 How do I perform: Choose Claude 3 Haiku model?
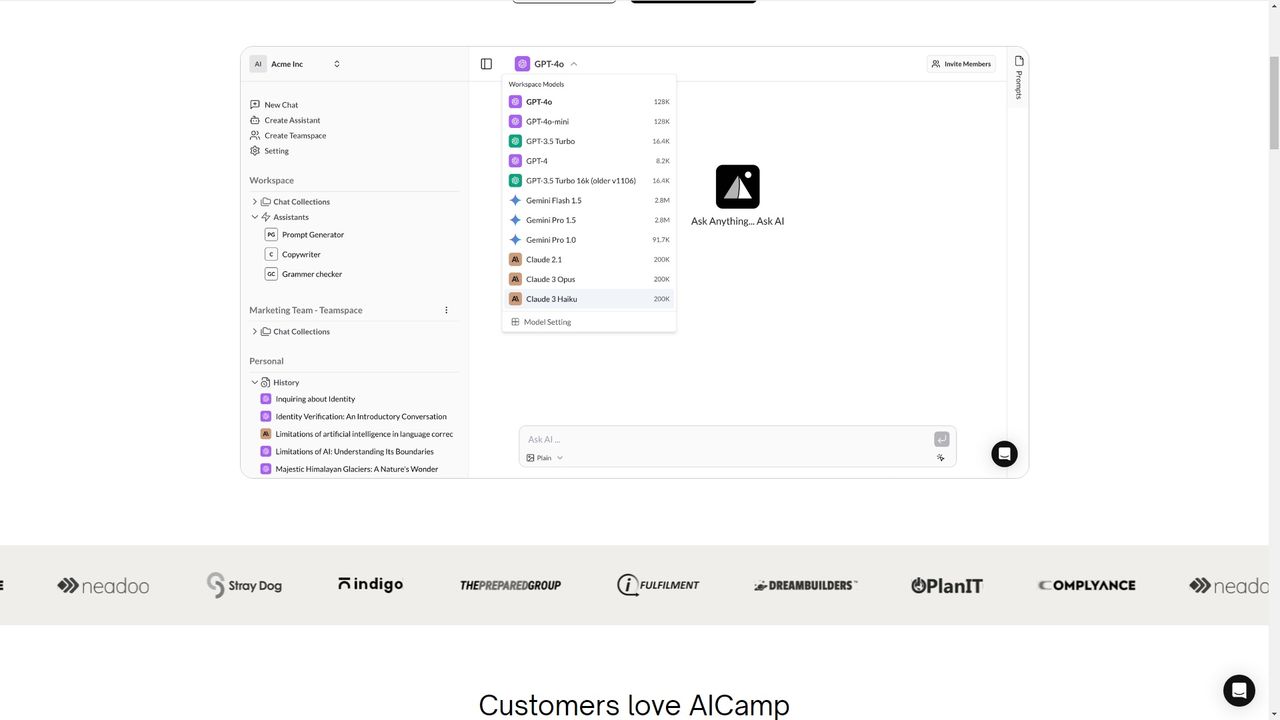click(x=589, y=299)
